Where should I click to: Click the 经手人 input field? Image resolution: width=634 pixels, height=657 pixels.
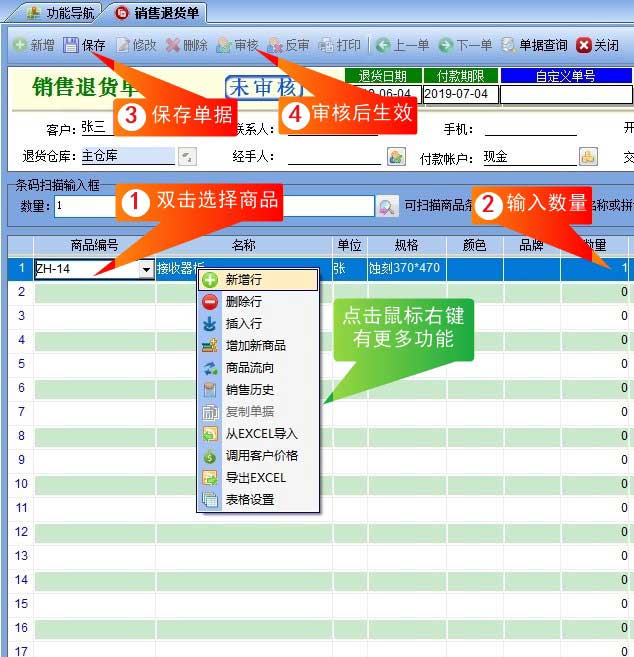click(334, 157)
